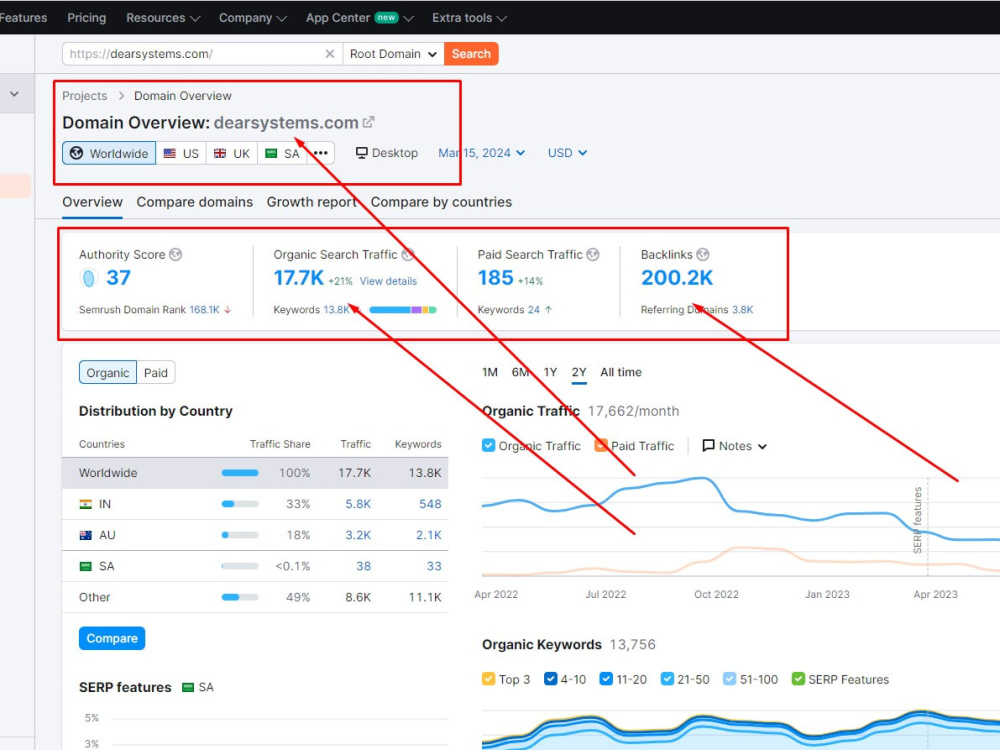Toggle Top 3 keywords checkbox

point(489,679)
